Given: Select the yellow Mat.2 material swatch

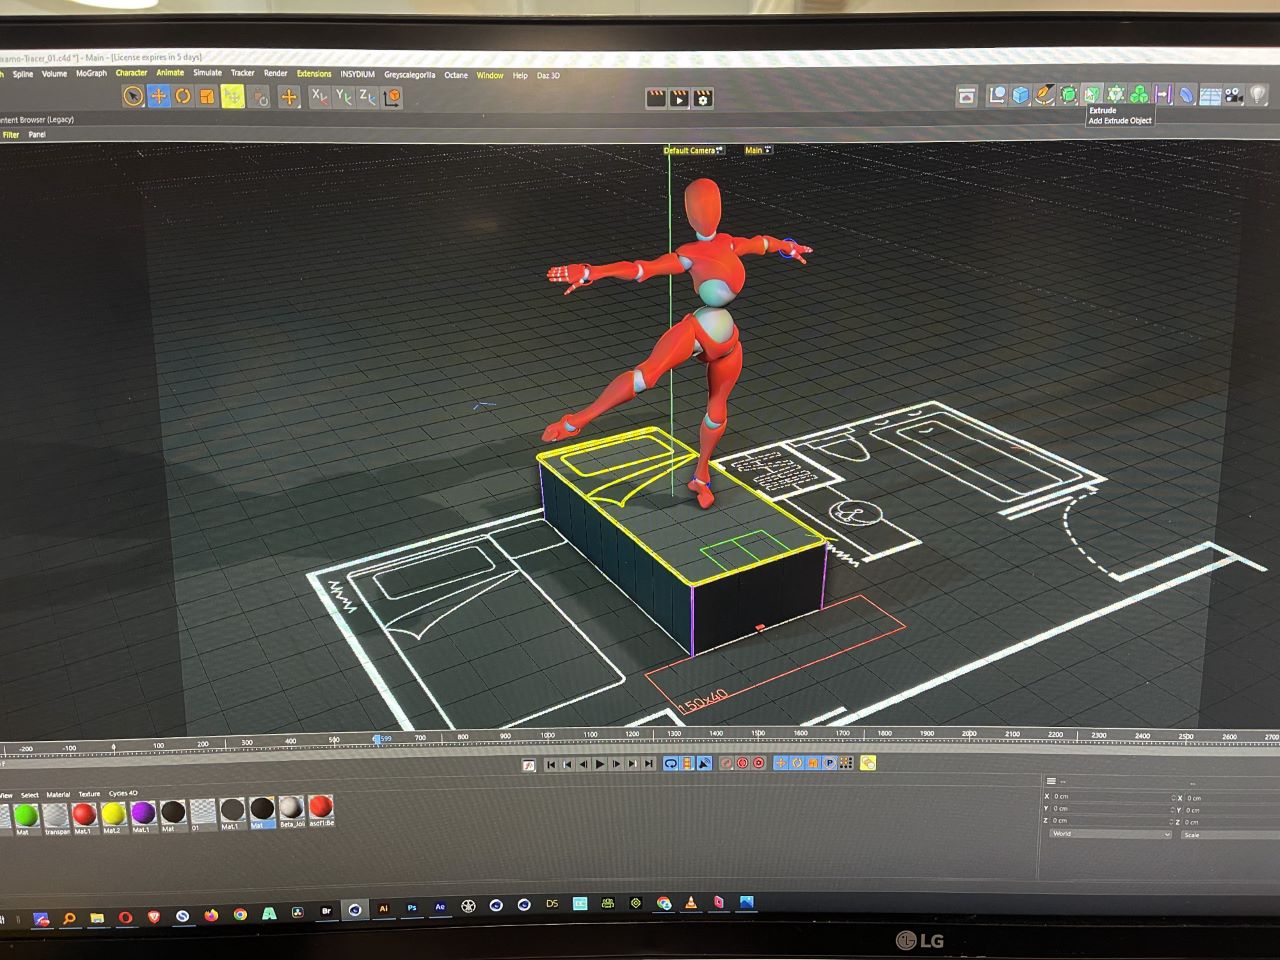Looking at the screenshot, I should pos(113,815).
